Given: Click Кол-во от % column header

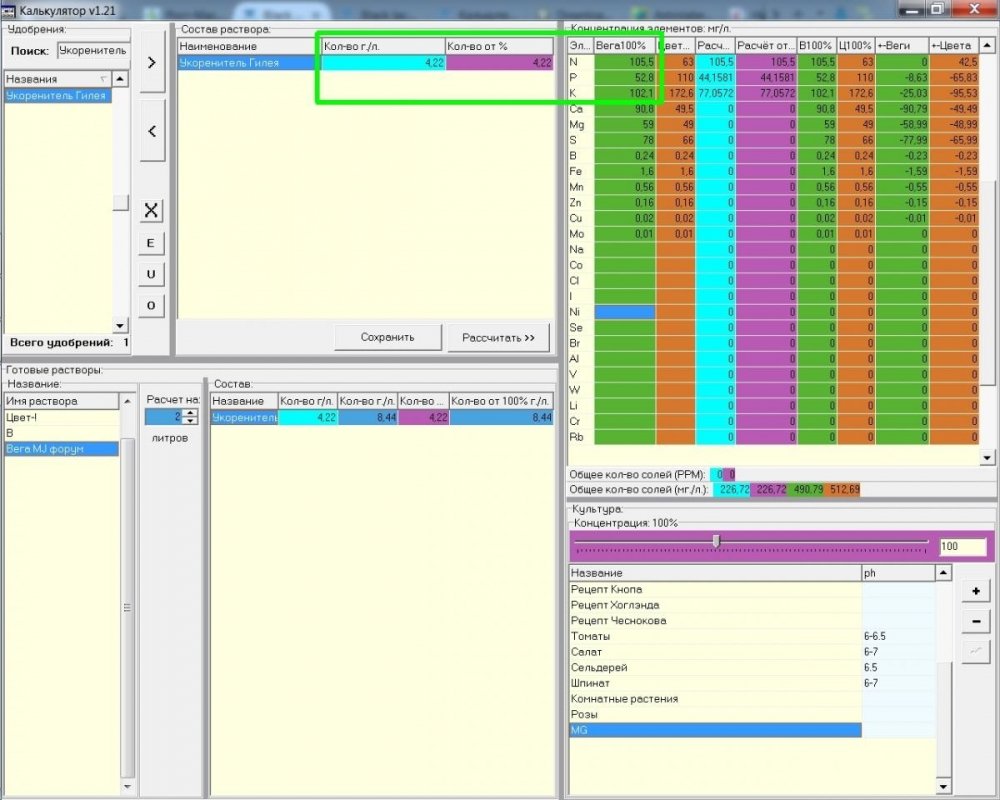Looking at the screenshot, I should coord(499,46).
